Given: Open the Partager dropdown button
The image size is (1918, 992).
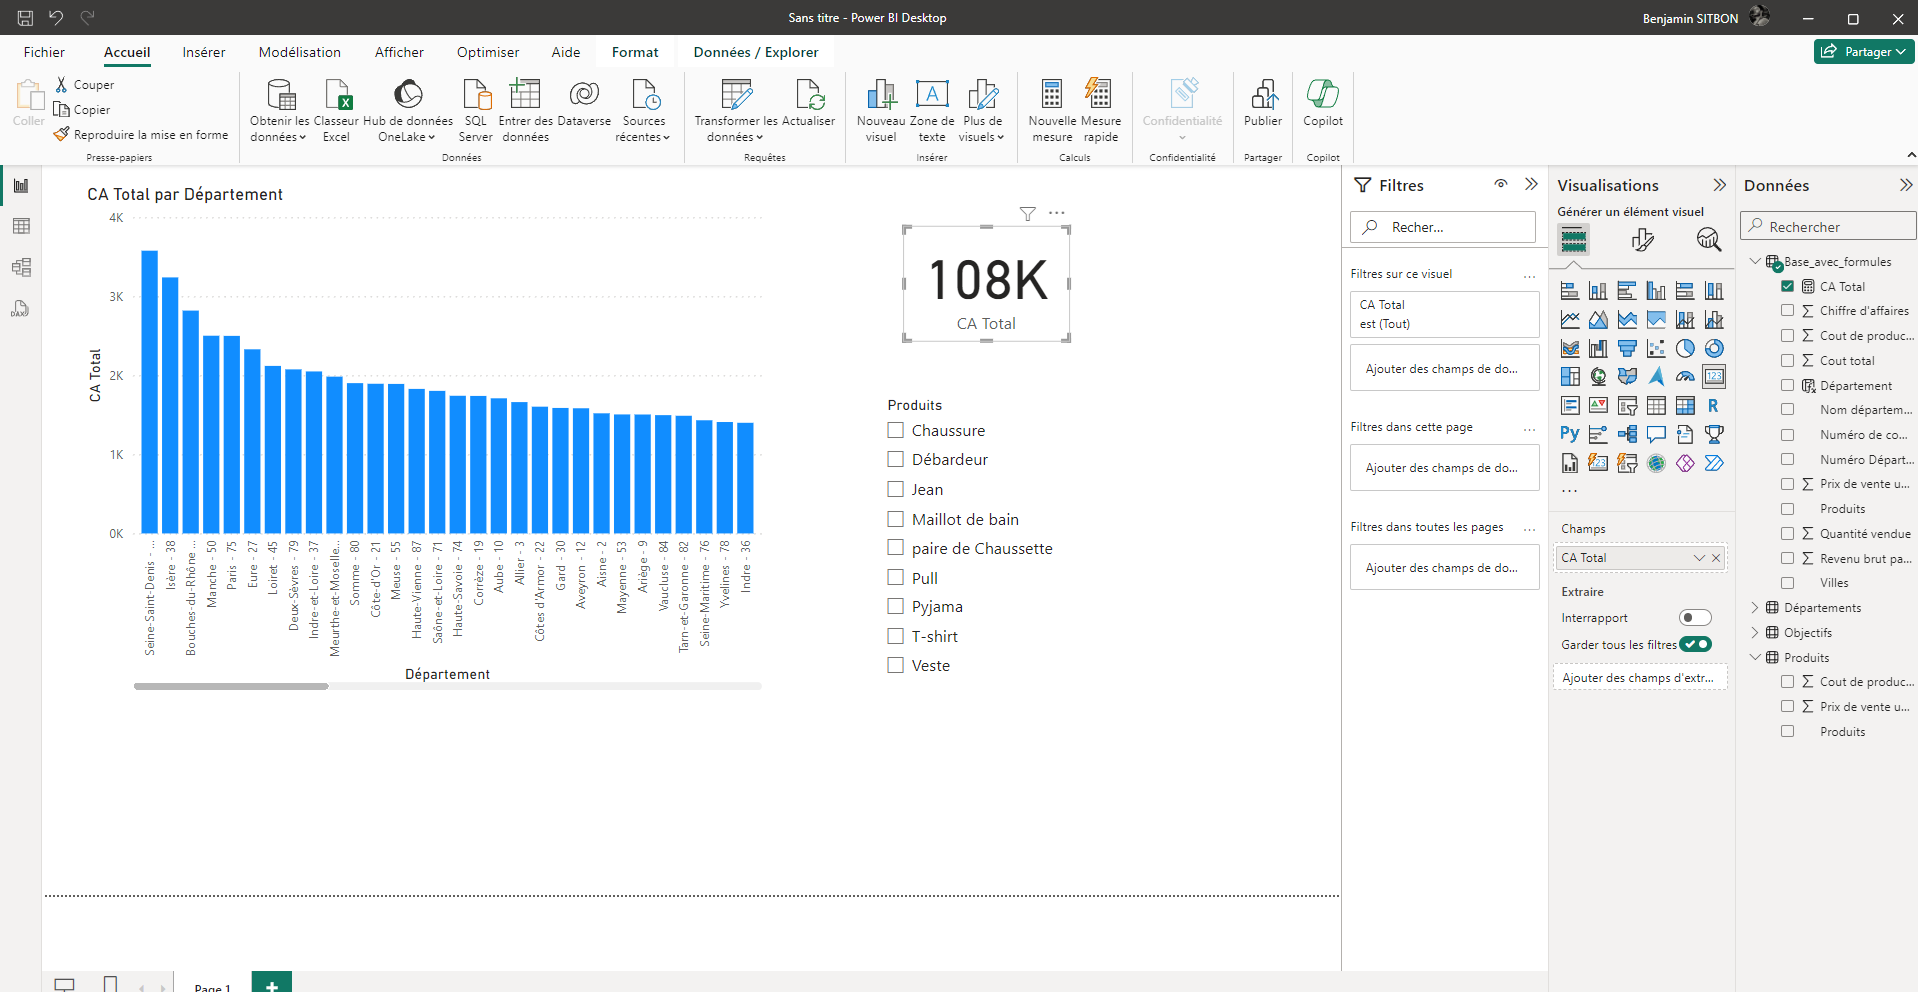Looking at the screenshot, I should 1864,51.
